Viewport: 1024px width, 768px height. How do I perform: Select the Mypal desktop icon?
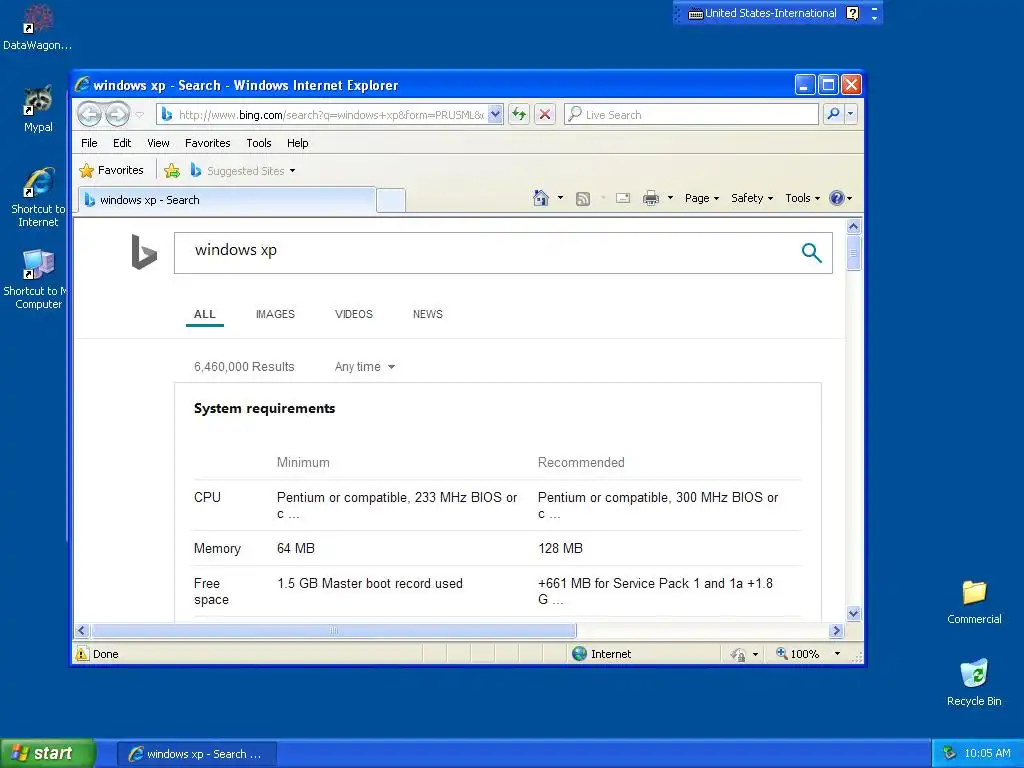tap(38, 108)
